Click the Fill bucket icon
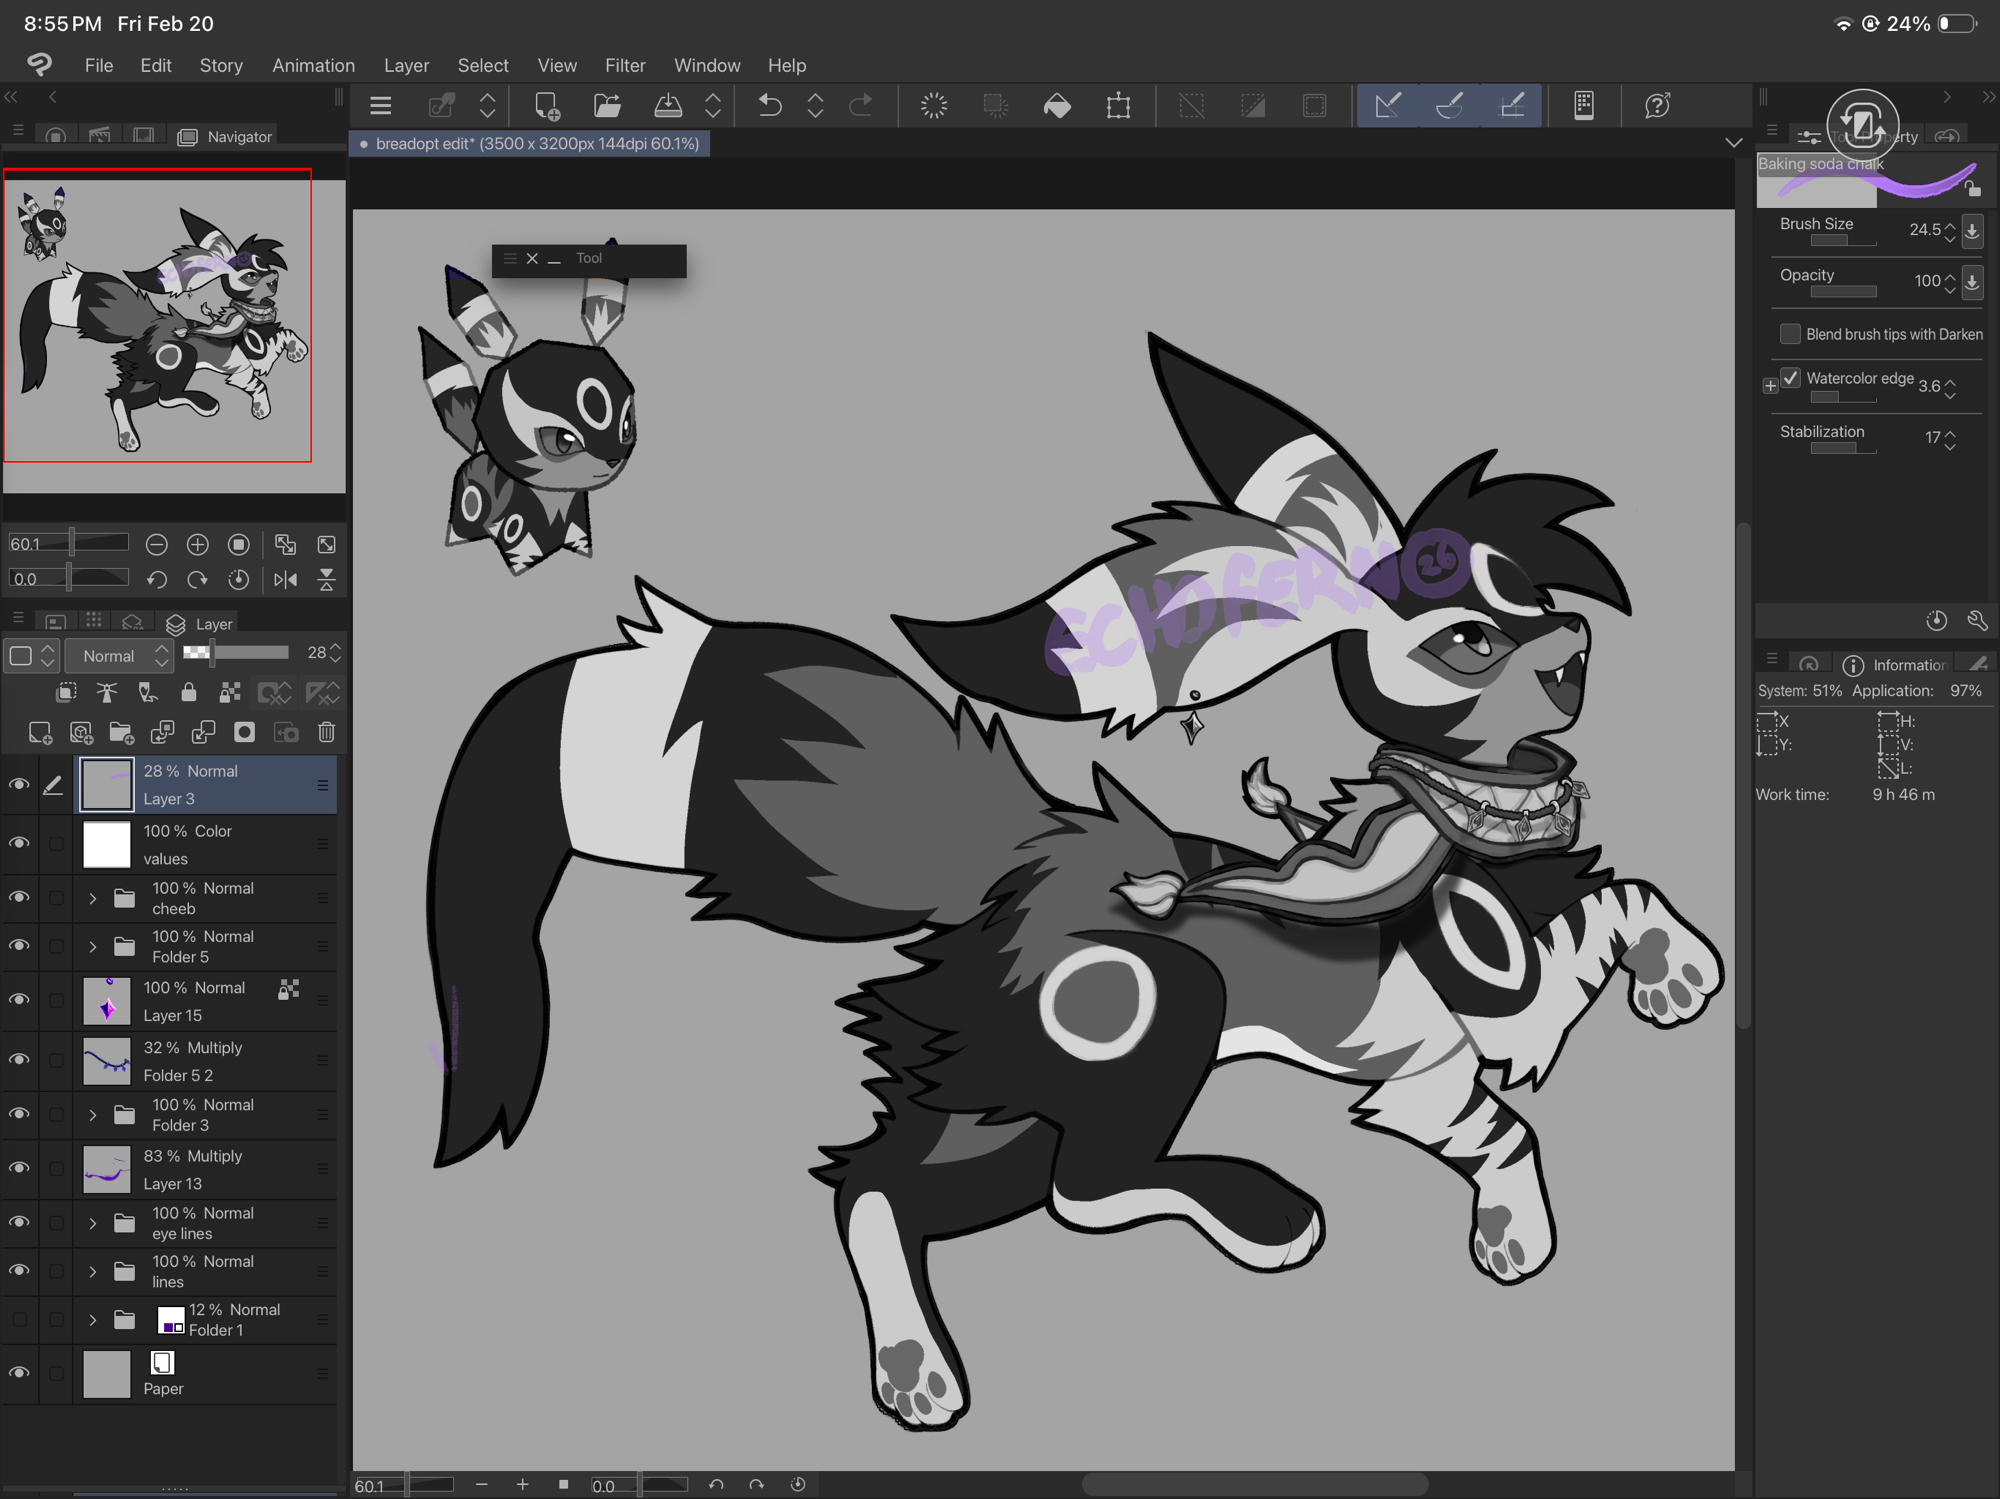 [1057, 105]
